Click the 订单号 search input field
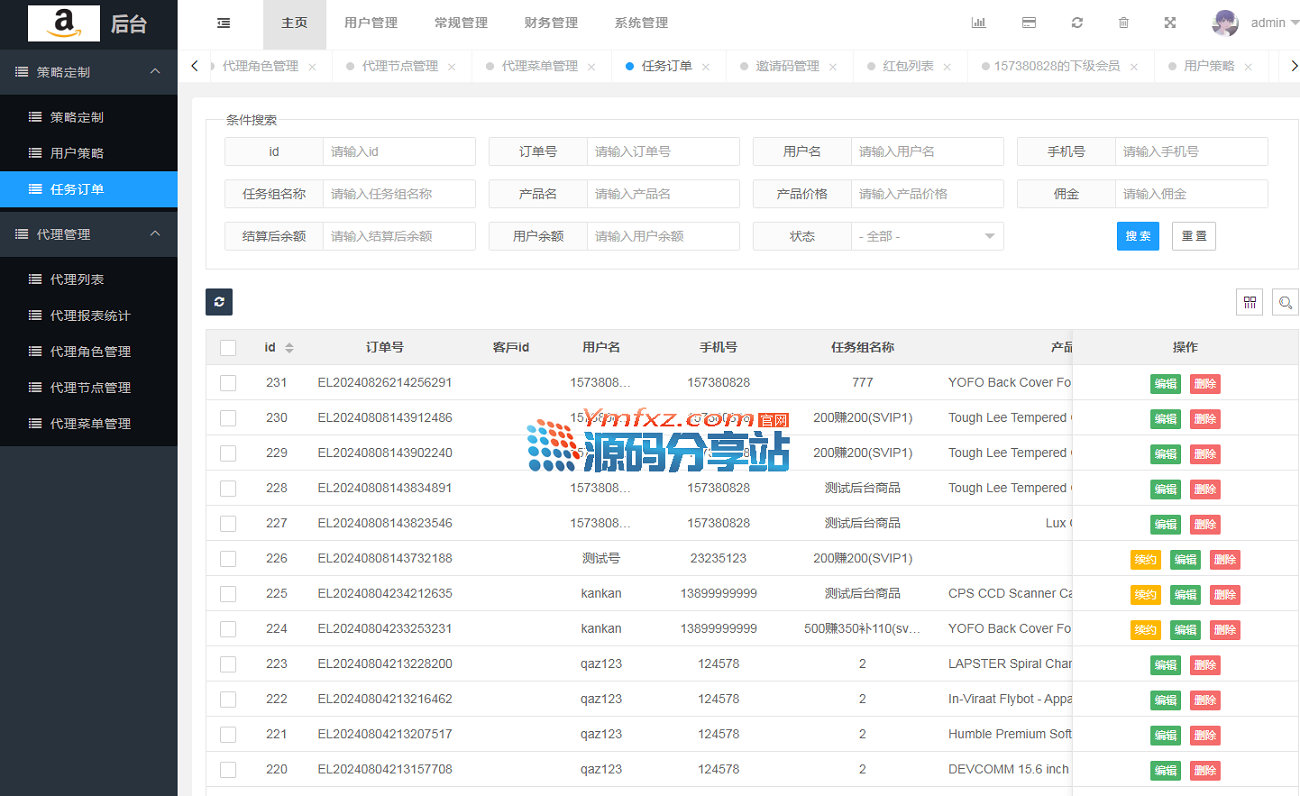This screenshot has width=1300, height=796. click(x=662, y=152)
